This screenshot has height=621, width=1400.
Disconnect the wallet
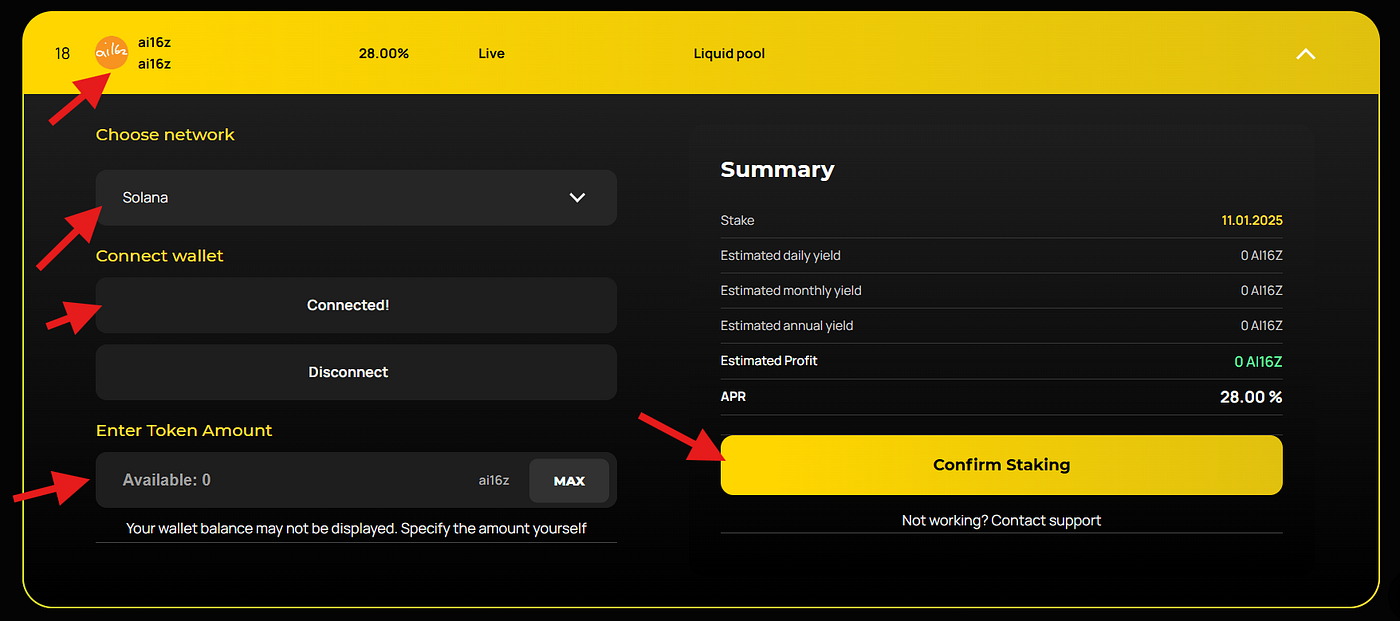point(356,372)
